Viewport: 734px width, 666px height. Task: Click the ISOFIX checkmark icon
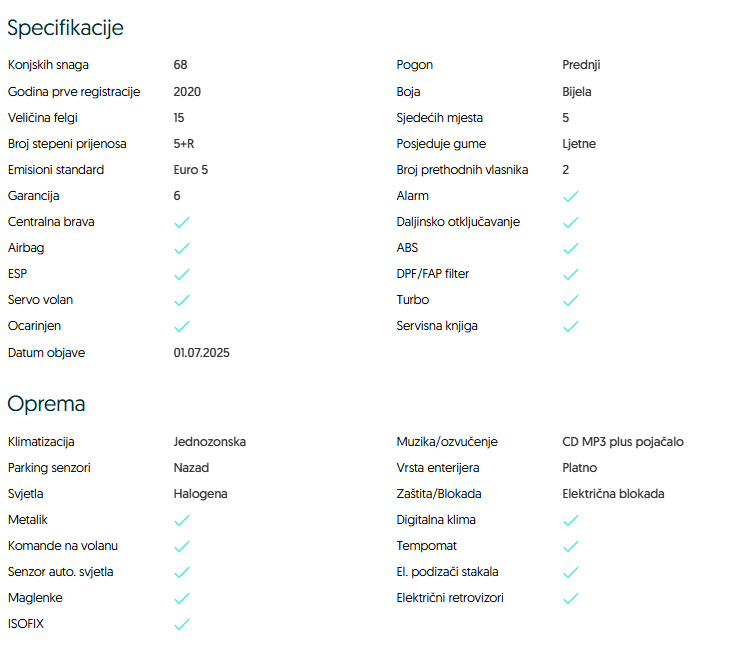coord(181,624)
